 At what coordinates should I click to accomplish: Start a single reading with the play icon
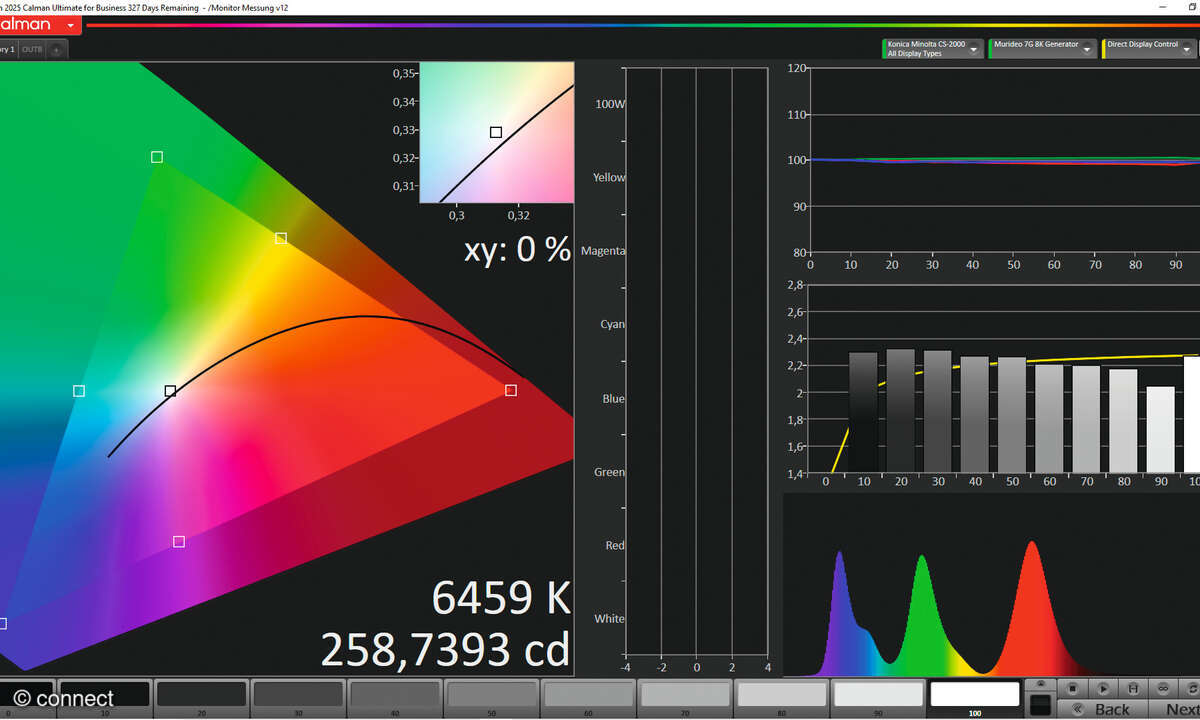[x=1103, y=685]
